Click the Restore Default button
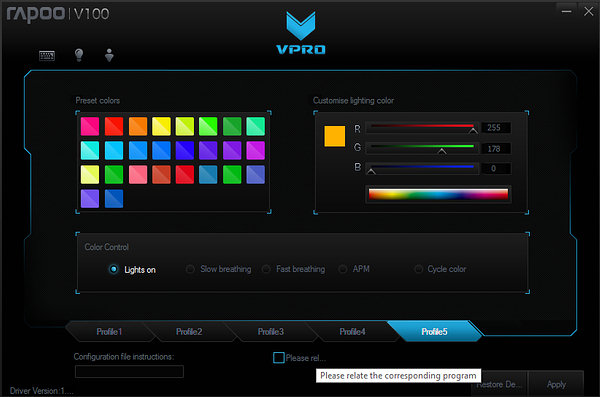This screenshot has width=600, height=397. (499, 384)
